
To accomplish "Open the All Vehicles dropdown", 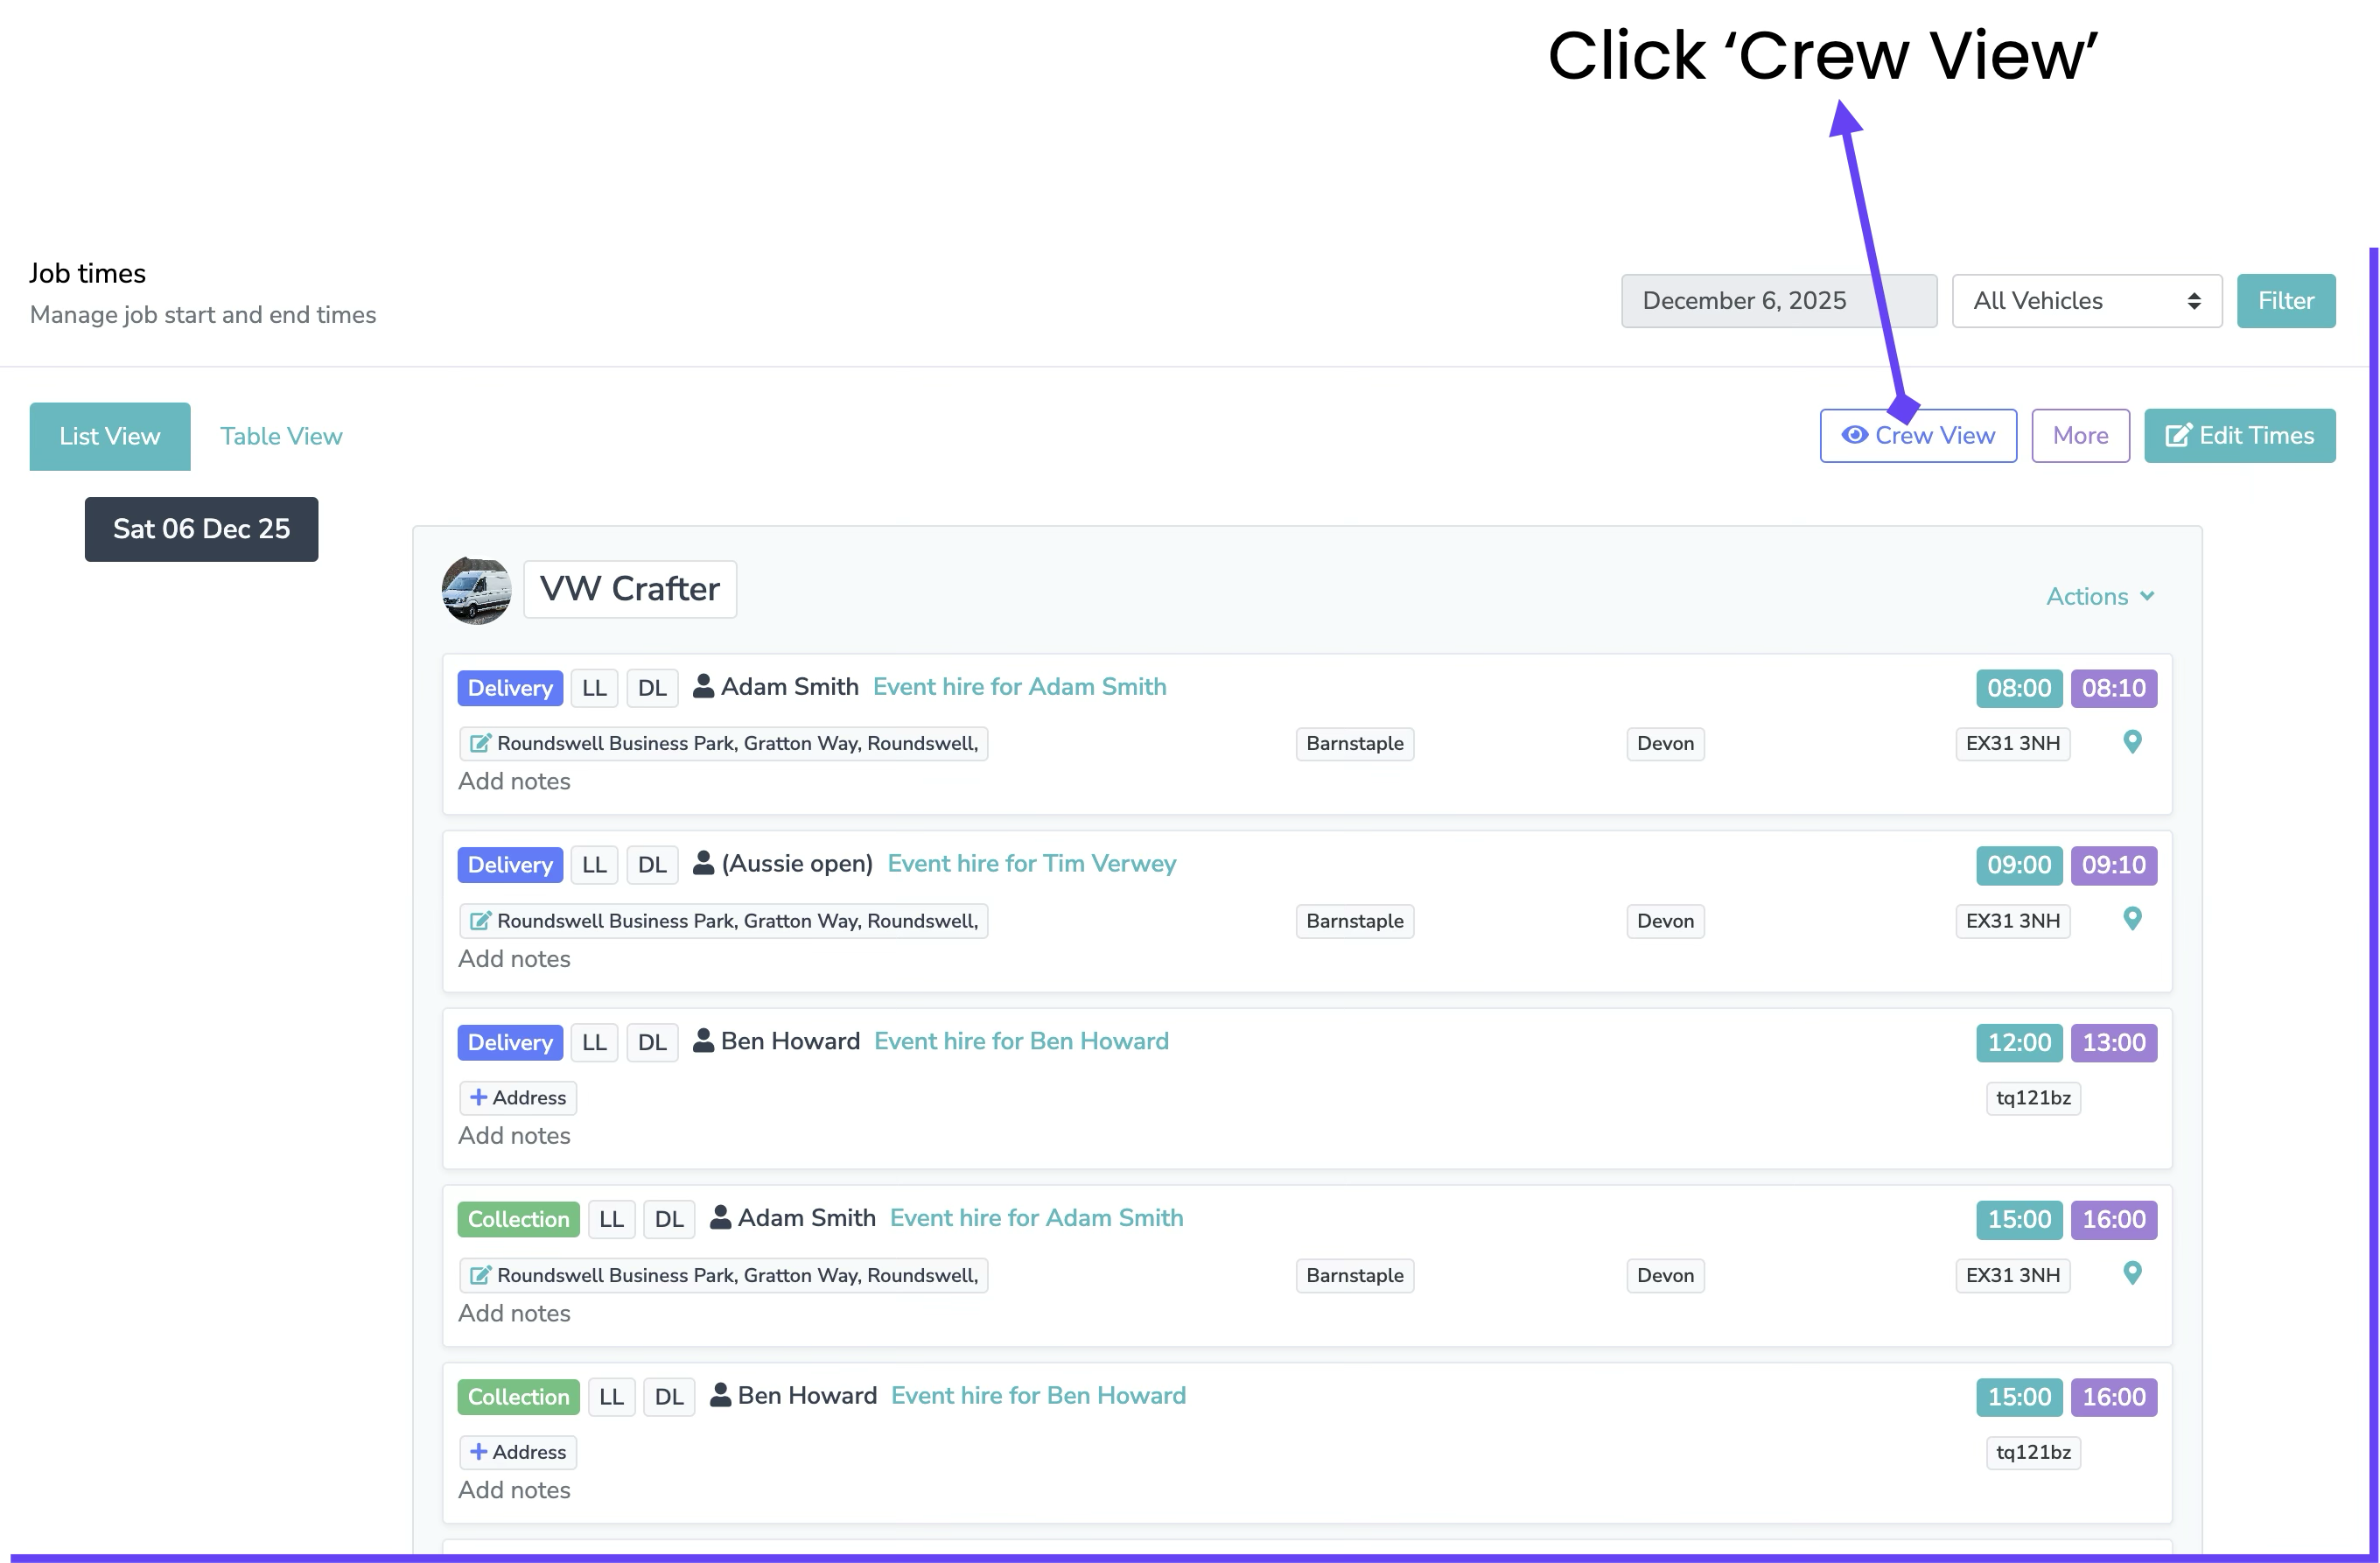I will (x=2086, y=301).
